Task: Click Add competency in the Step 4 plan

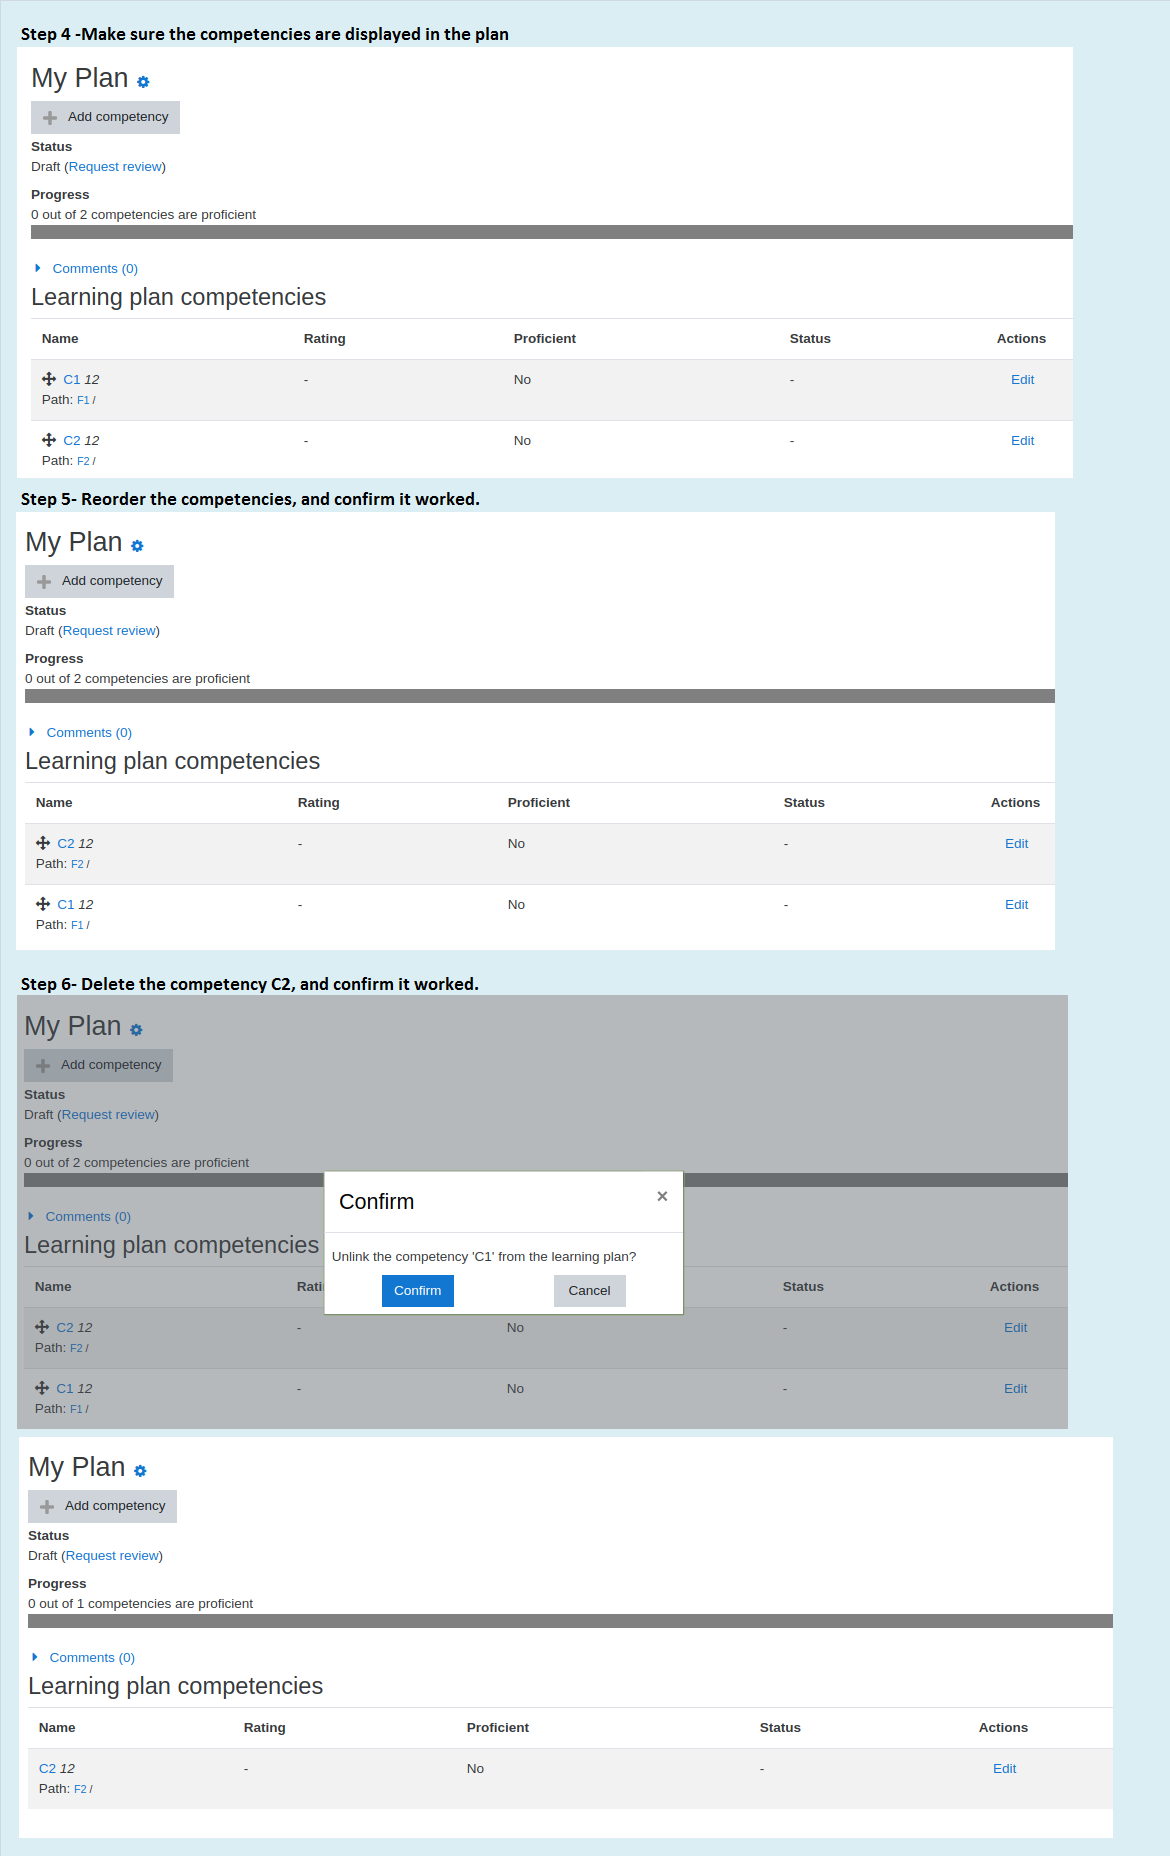Action: pyautogui.click(x=106, y=117)
